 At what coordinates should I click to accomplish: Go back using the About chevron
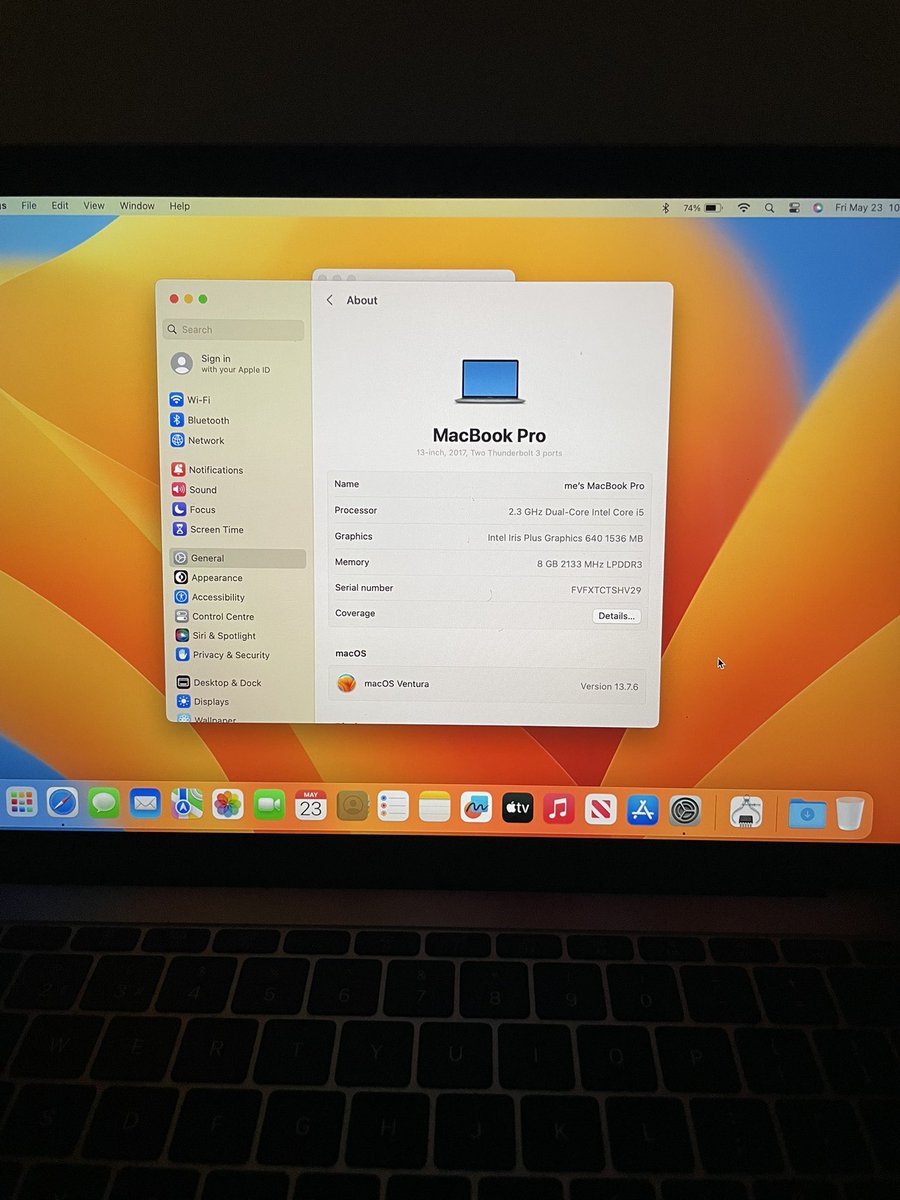point(330,299)
